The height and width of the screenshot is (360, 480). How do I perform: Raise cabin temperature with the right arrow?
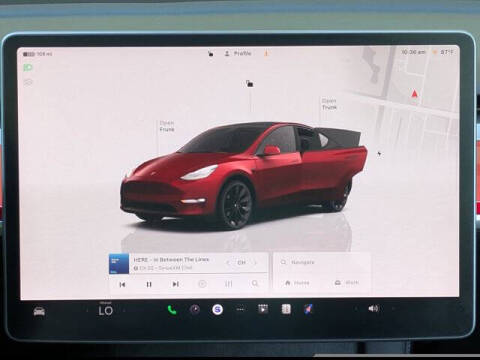[x=124, y=311]
